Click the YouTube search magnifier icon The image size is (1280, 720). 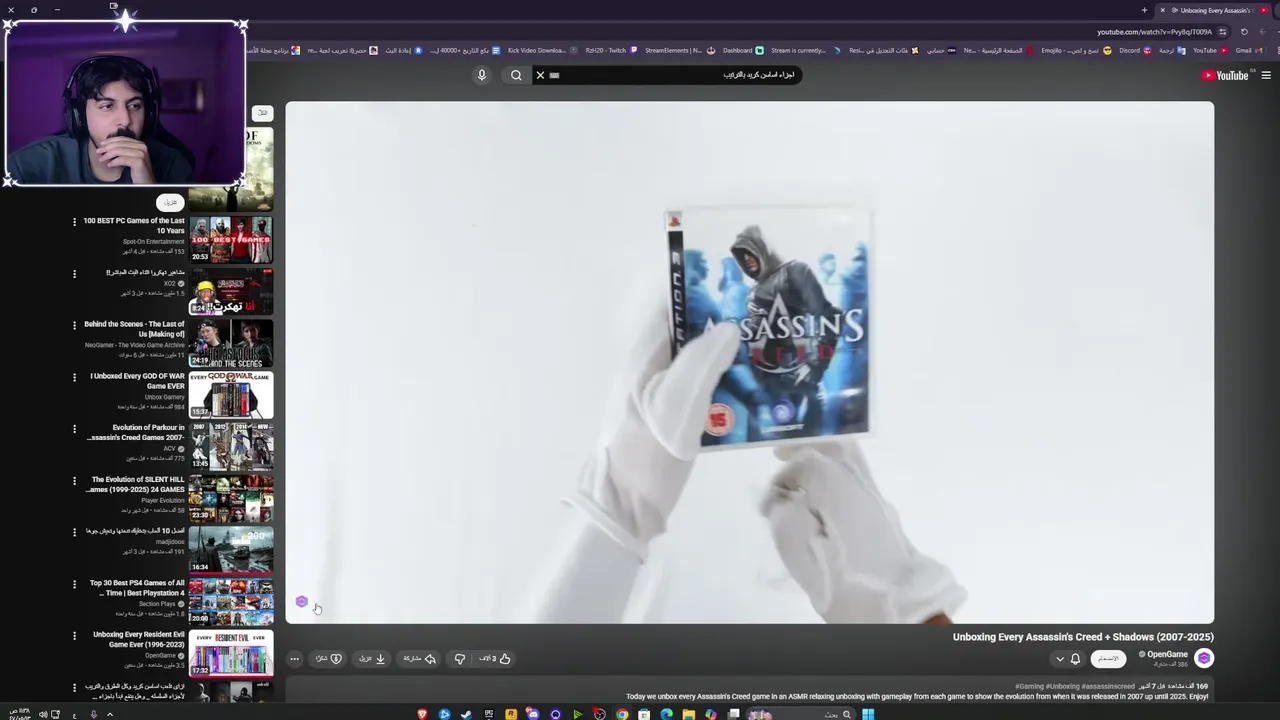516,75
